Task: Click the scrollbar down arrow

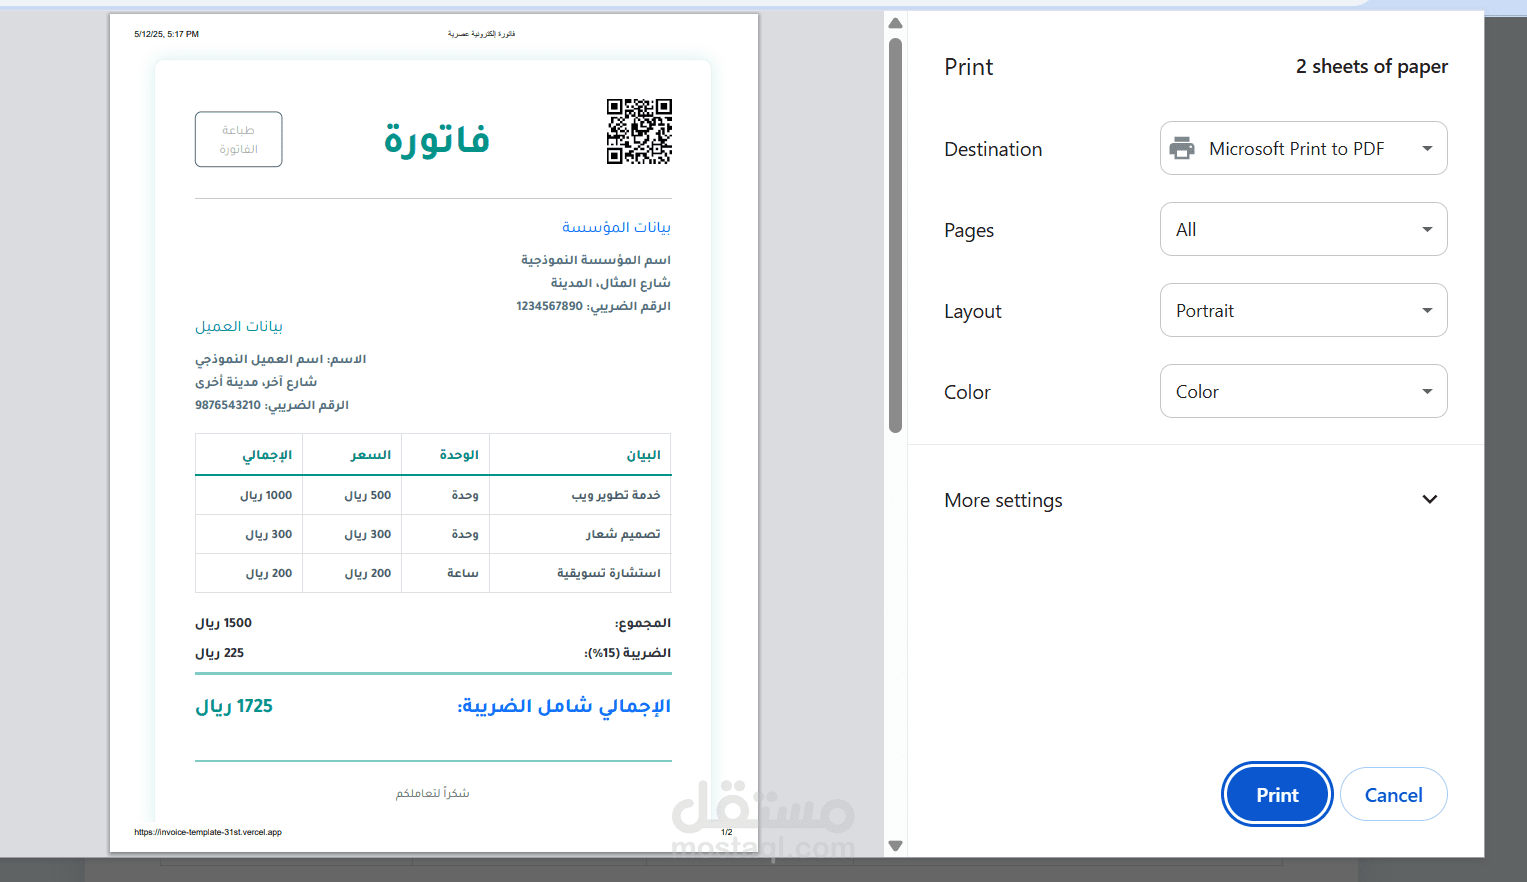Action: click(x=894, y=843)
